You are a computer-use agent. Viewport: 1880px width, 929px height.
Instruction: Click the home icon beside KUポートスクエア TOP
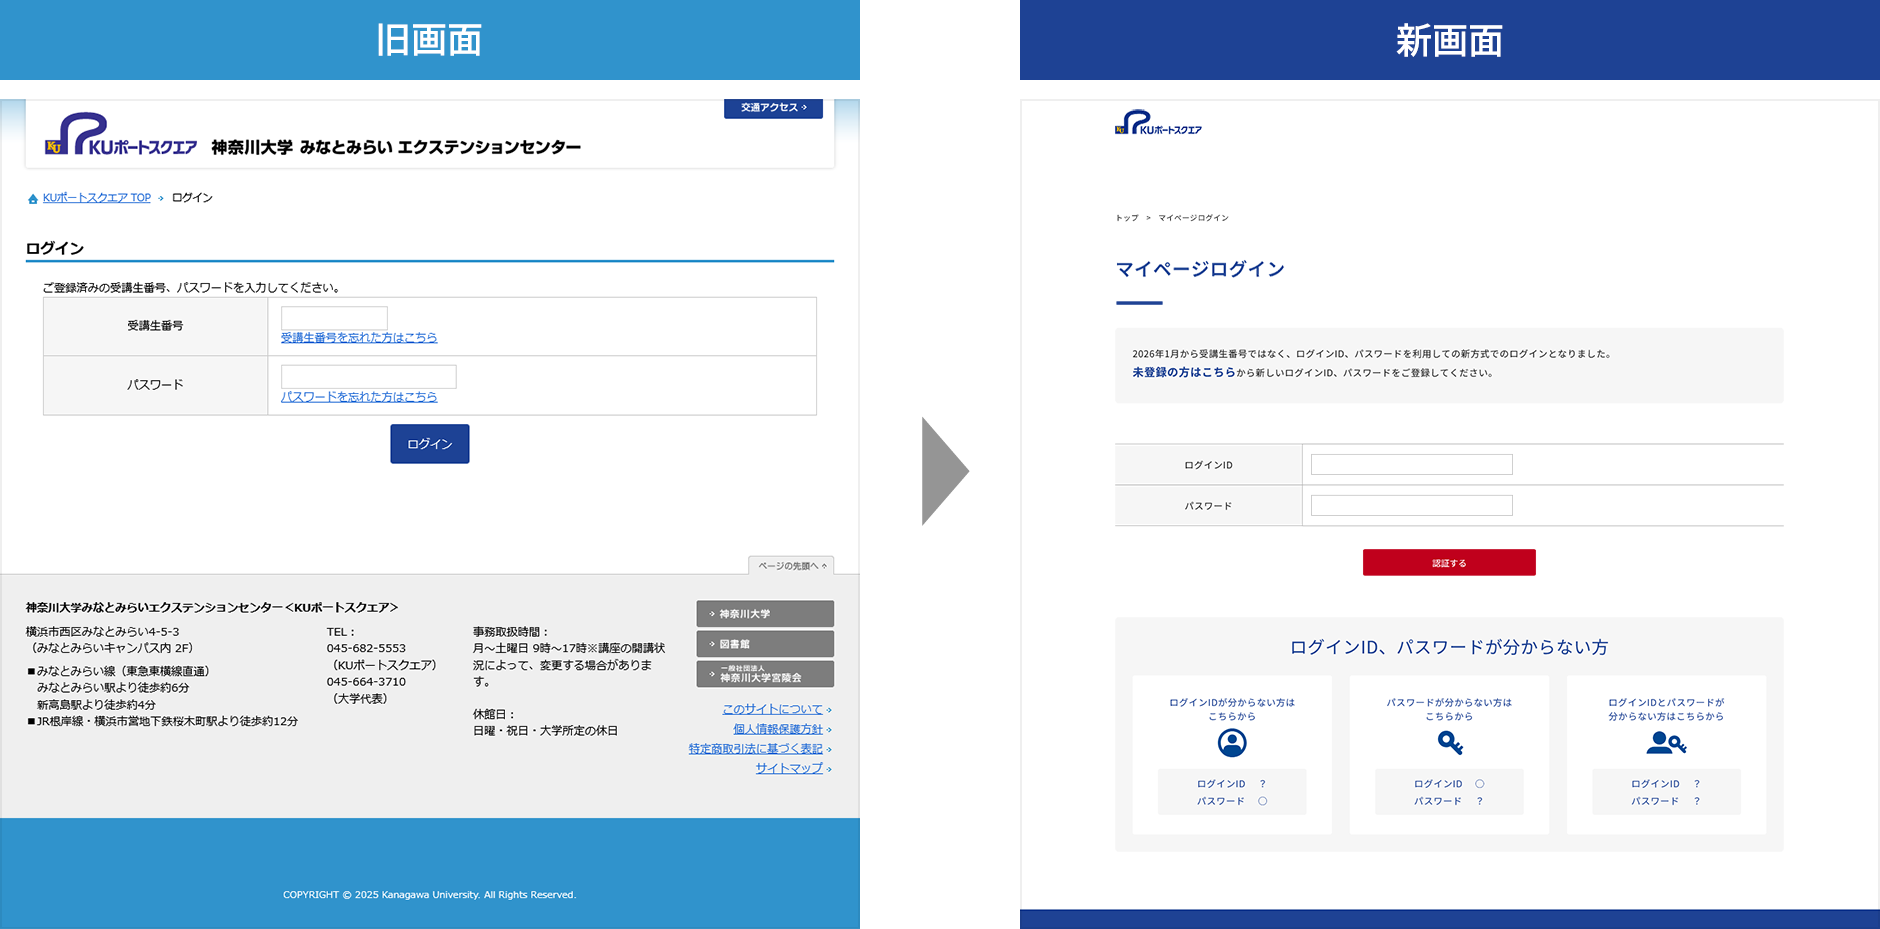coord(33,199)
